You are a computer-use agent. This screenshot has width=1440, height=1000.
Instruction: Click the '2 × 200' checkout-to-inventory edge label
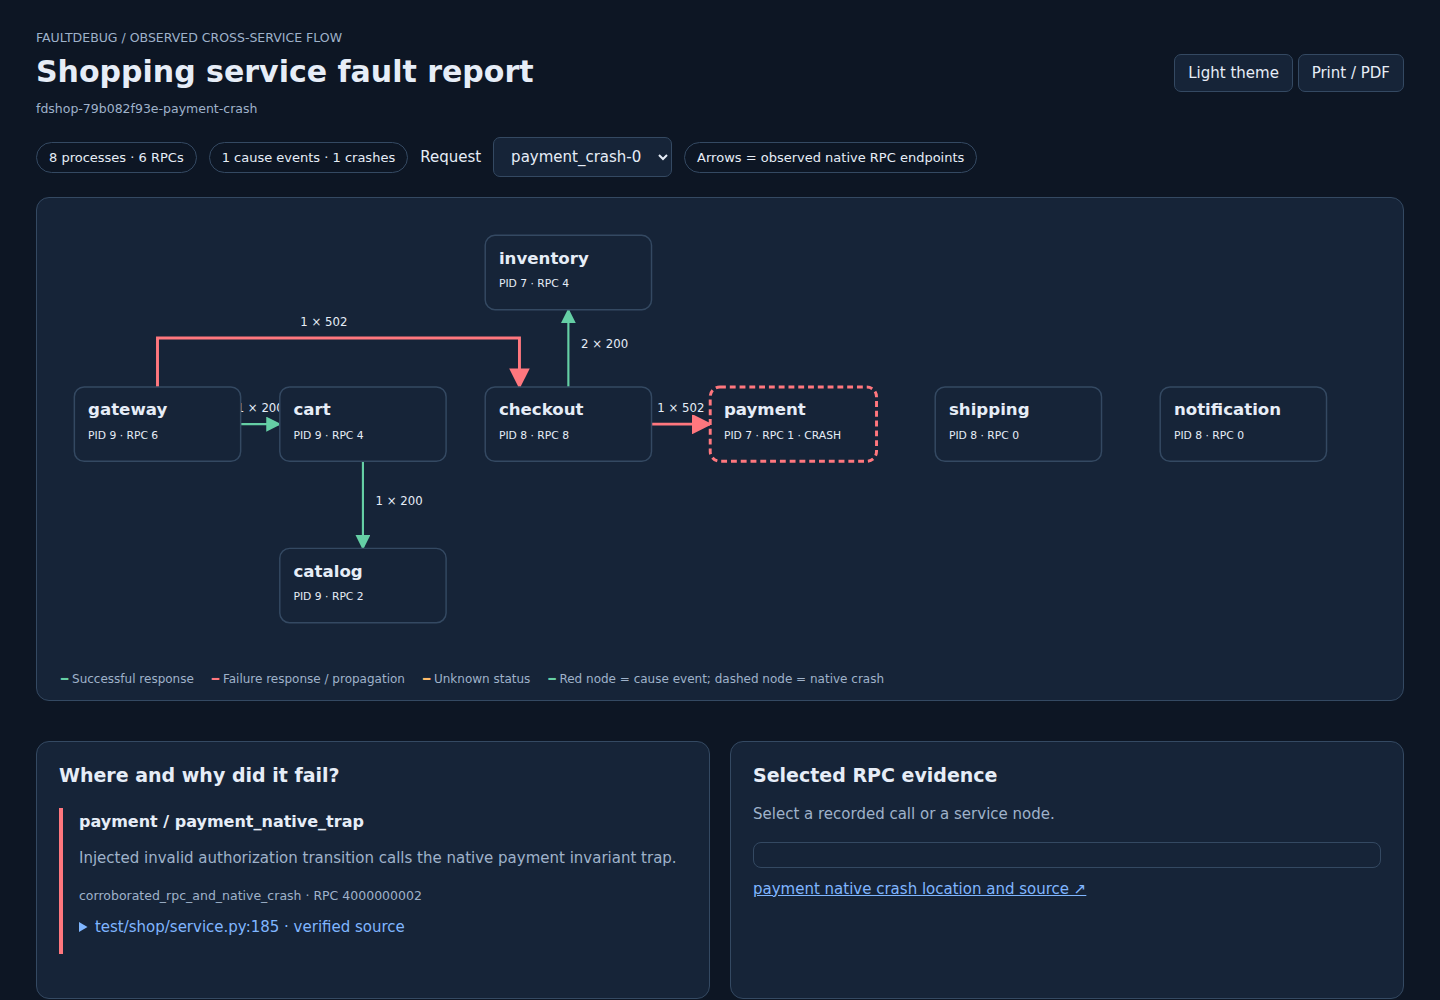pyautogui.click(x=605, y=344)
